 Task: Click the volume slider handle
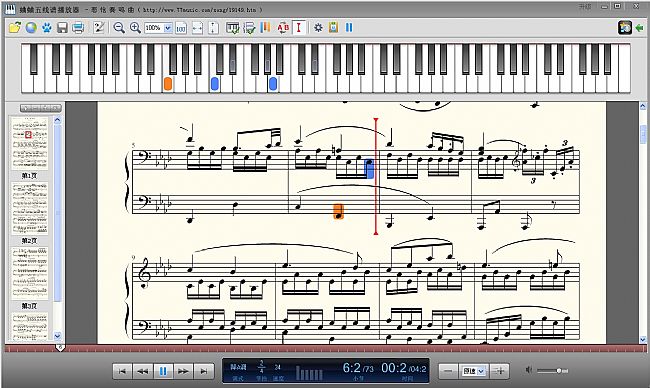point(559,371)
